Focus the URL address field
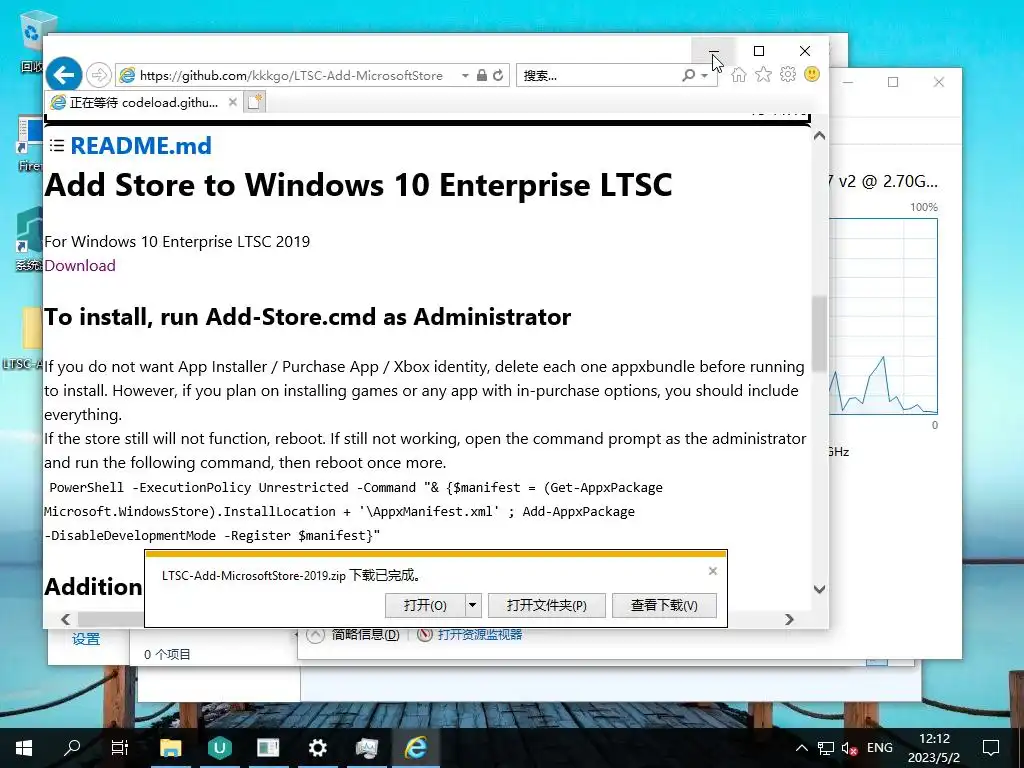This screenshot has width=1024, height=768. click(x=291, y=76)
